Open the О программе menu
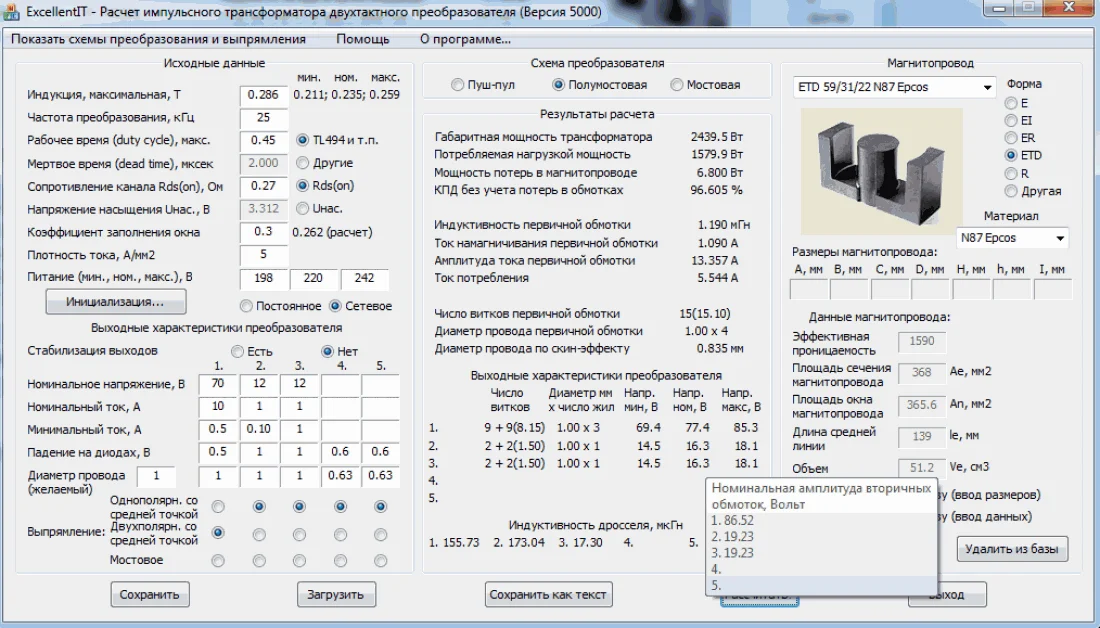1100x628 pixels. [x=465, y=40]
